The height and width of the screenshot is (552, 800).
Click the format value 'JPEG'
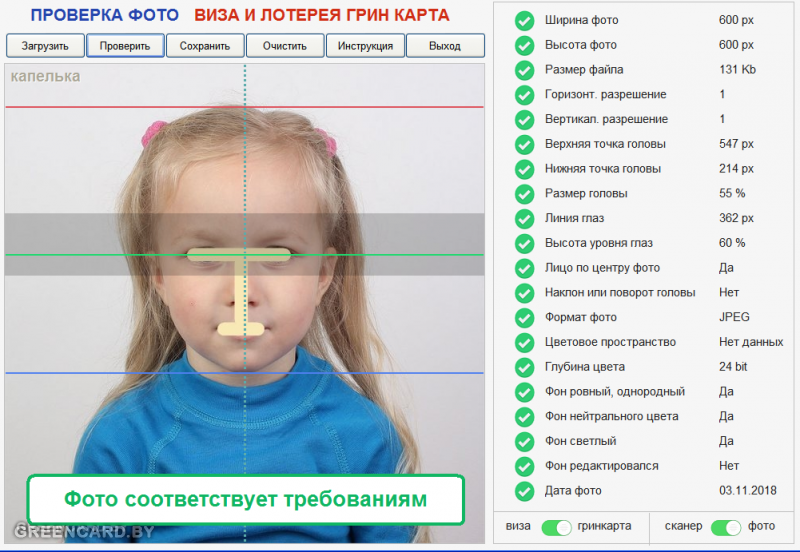tap(734, 317)
